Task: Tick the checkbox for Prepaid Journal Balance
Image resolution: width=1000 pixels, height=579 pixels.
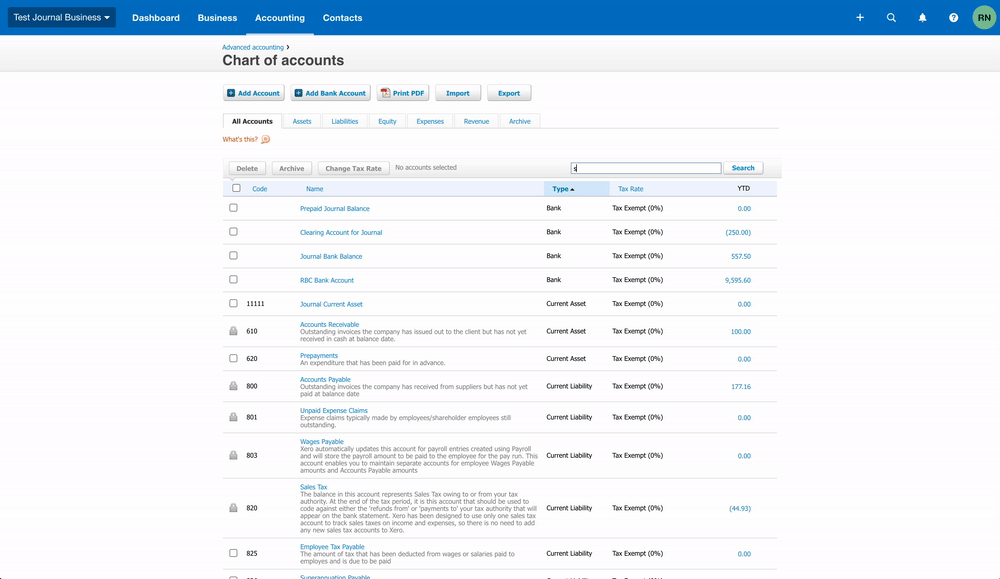Action: pos(233,207)
